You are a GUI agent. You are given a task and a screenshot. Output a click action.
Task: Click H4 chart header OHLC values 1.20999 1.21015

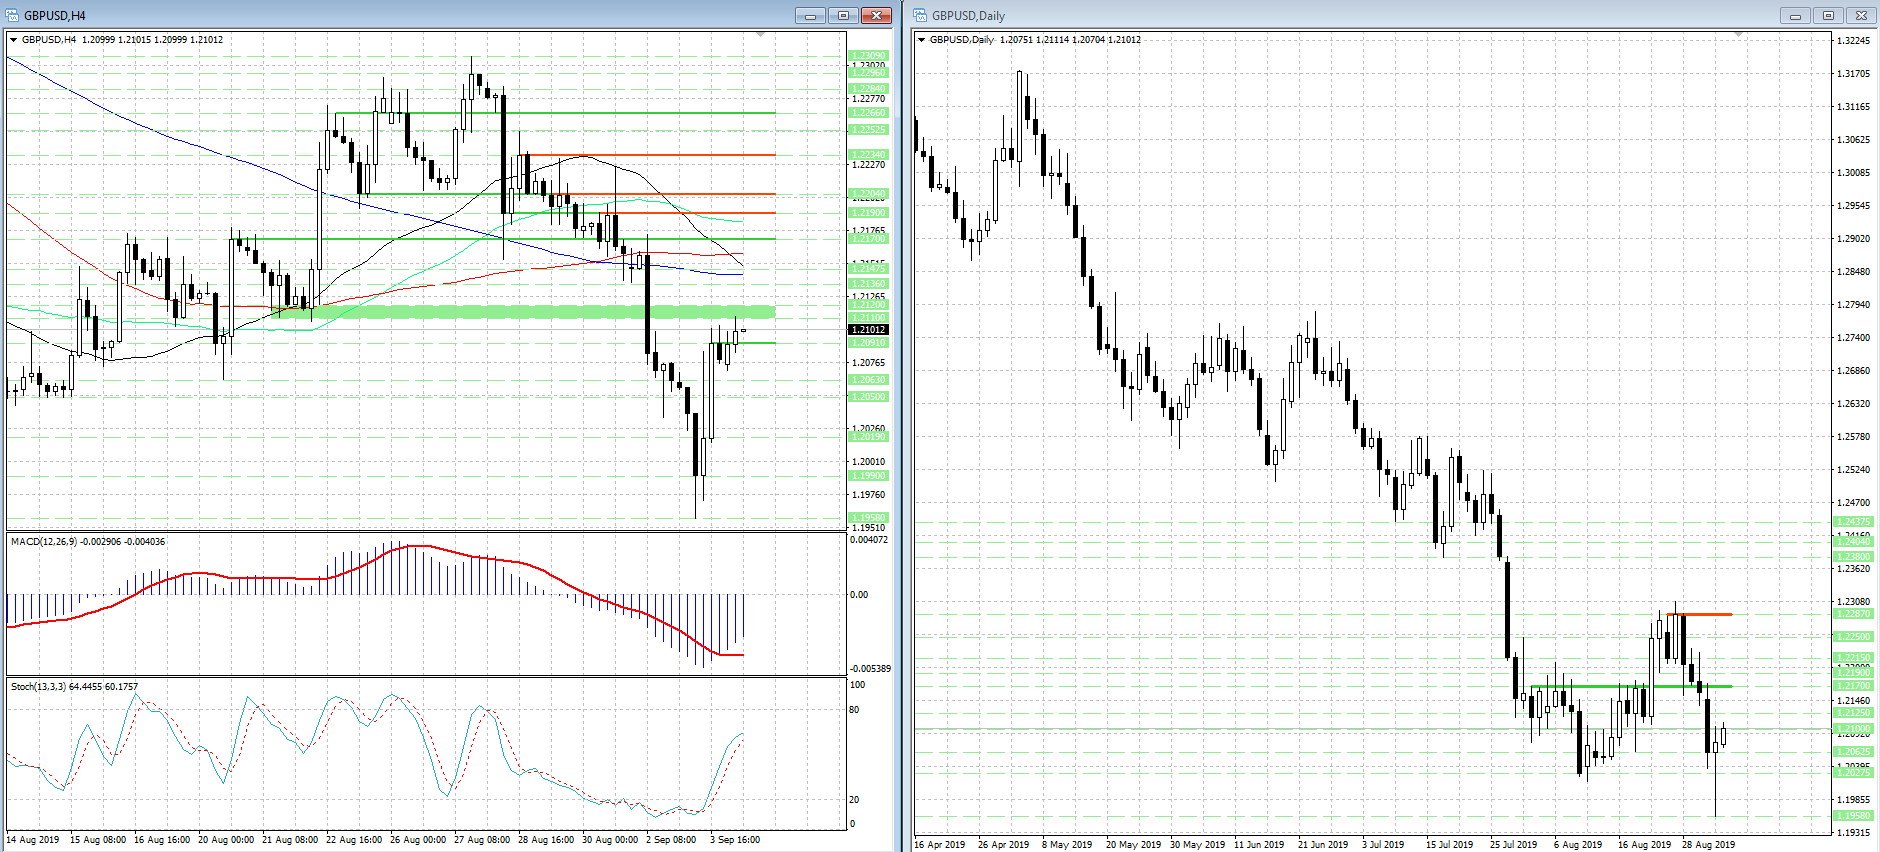coord(116,40)
